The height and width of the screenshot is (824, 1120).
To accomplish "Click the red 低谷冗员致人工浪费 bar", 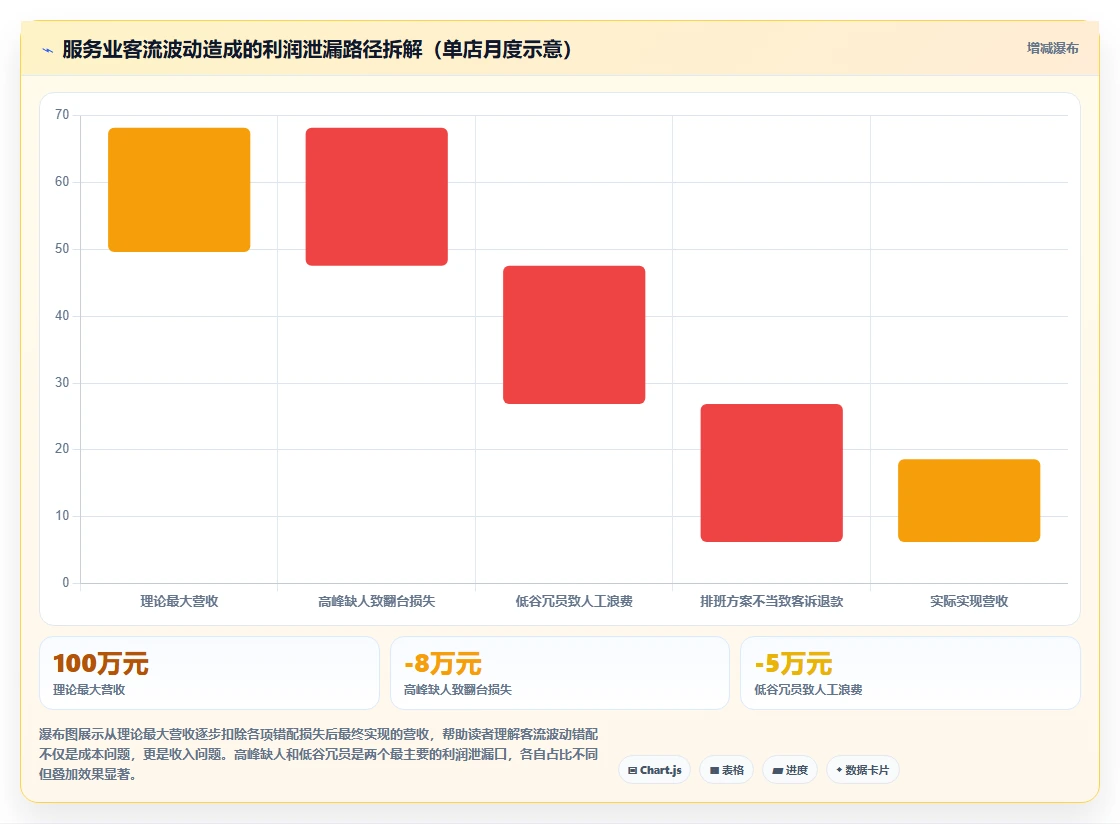I will (x=574, y=335).
